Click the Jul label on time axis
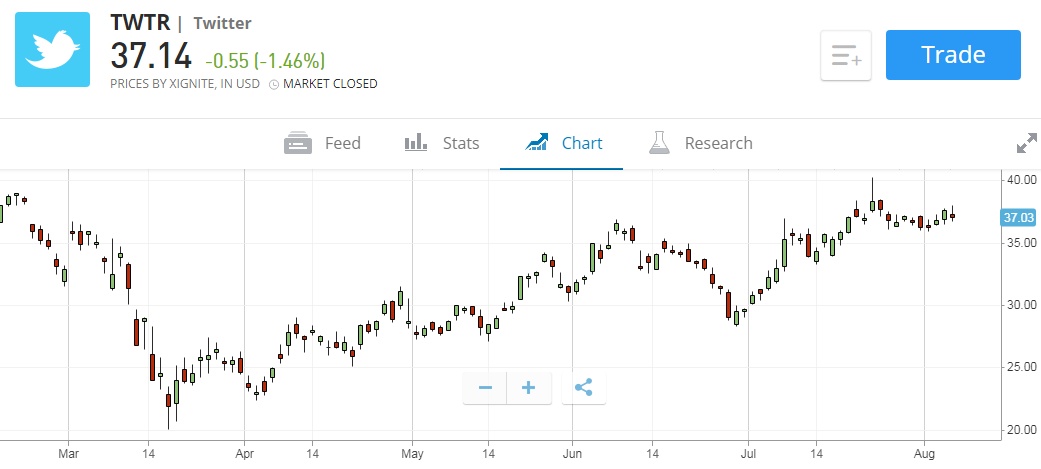Screen dimensions: 1041x469 coord(749,452)
